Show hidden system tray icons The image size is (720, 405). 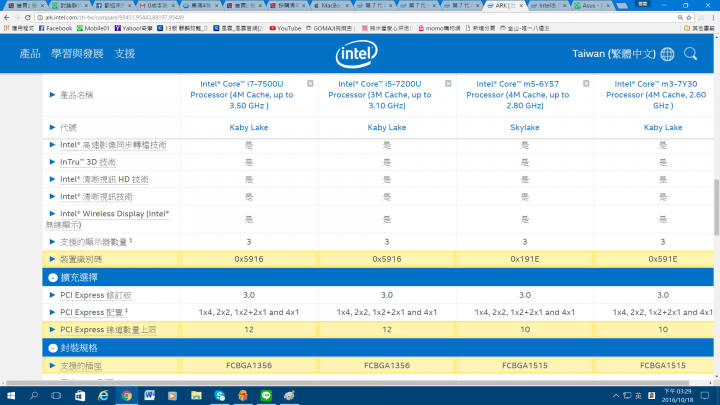pos(616,395)
